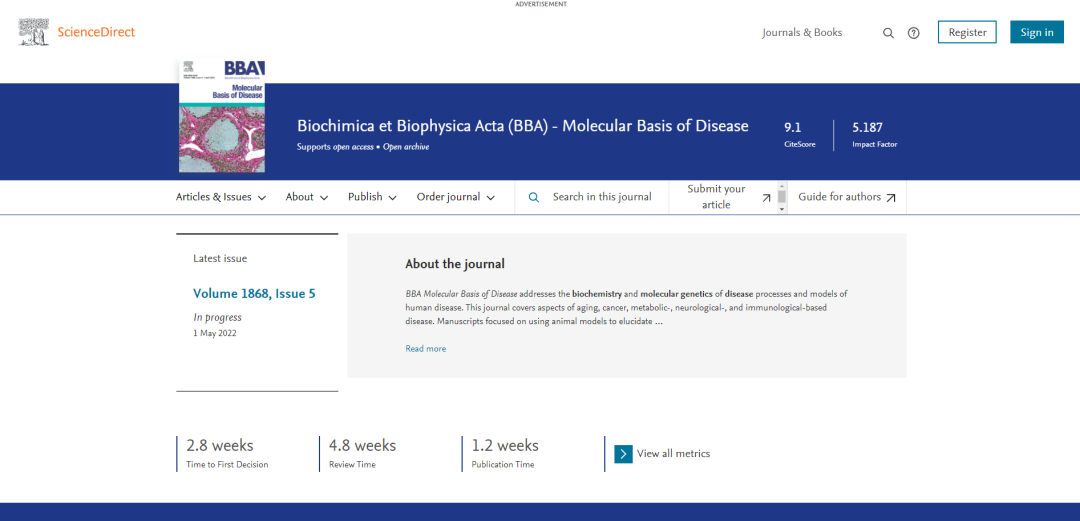Open the Volume 1868, Issue 5 link
1080x521 pixels.
tap(254, 294)
